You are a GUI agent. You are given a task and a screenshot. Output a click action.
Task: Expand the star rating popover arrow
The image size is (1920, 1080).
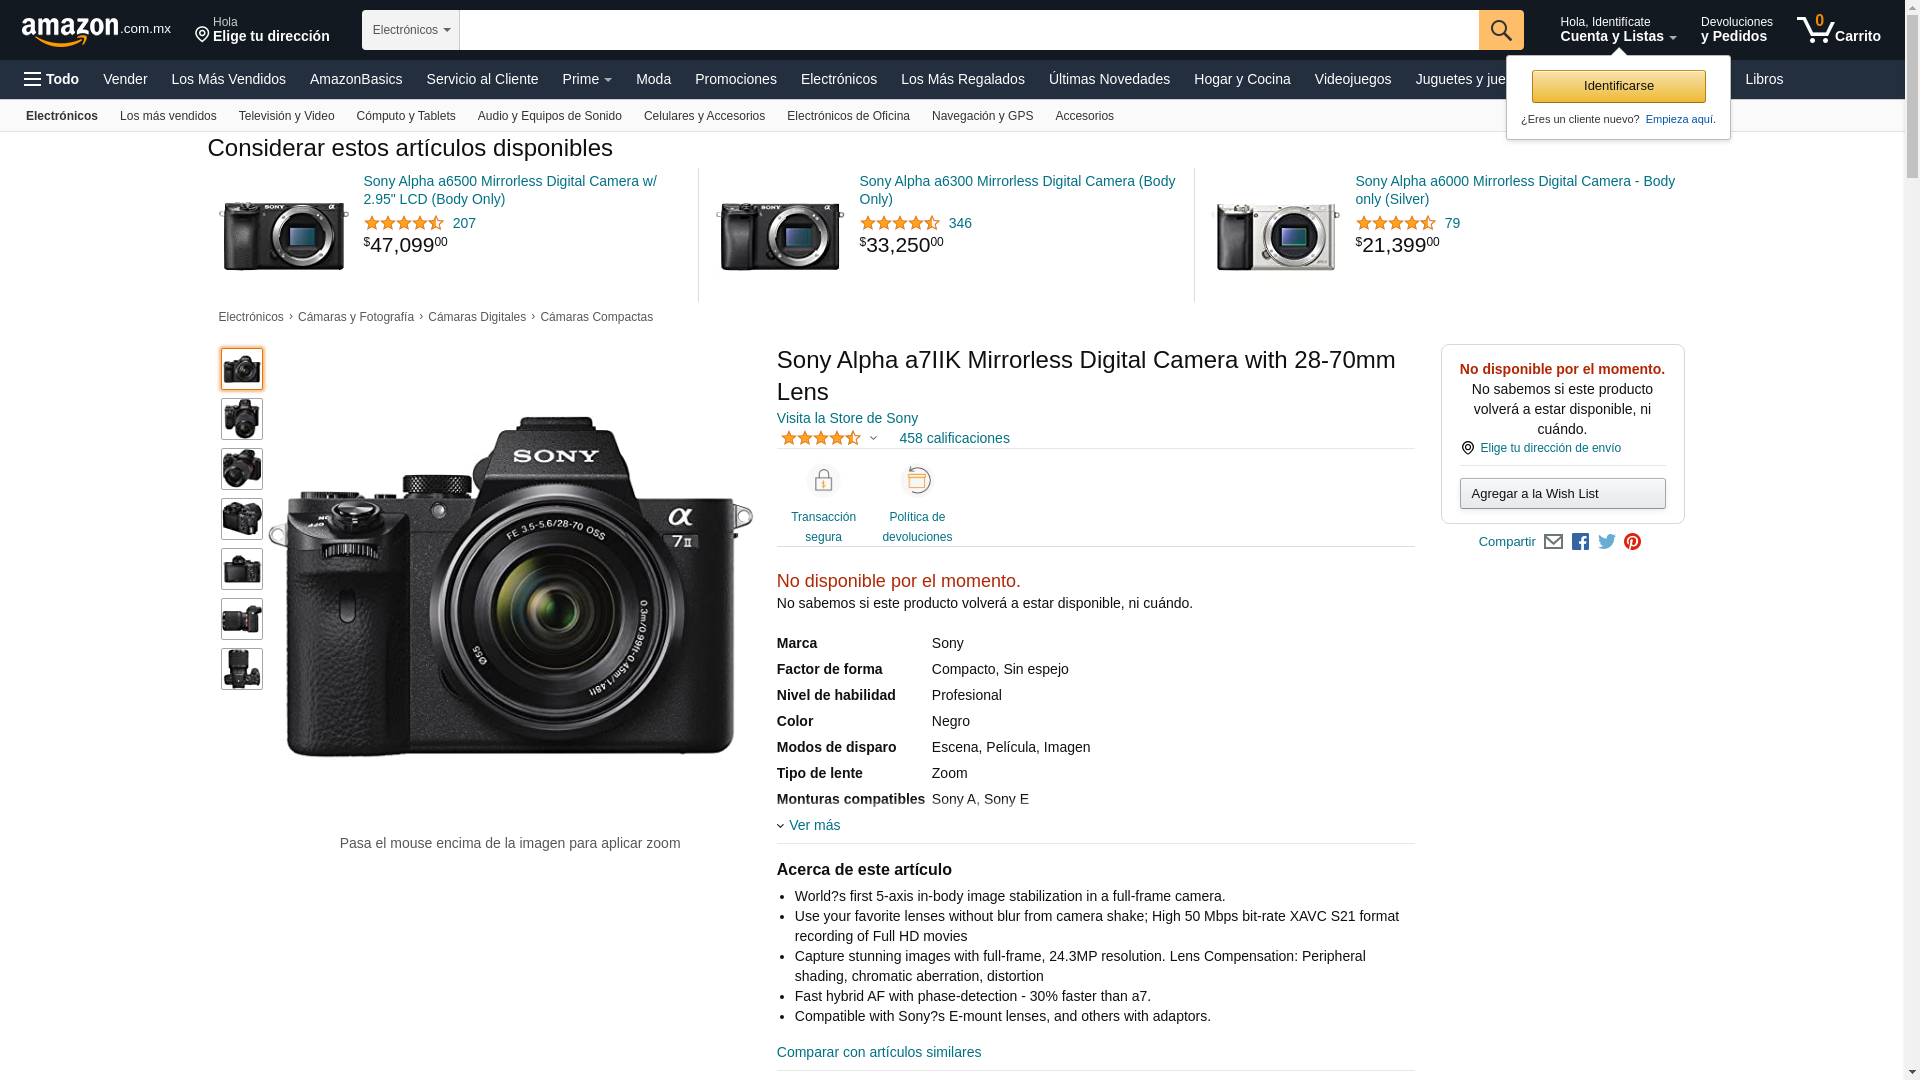pos(873,438)
